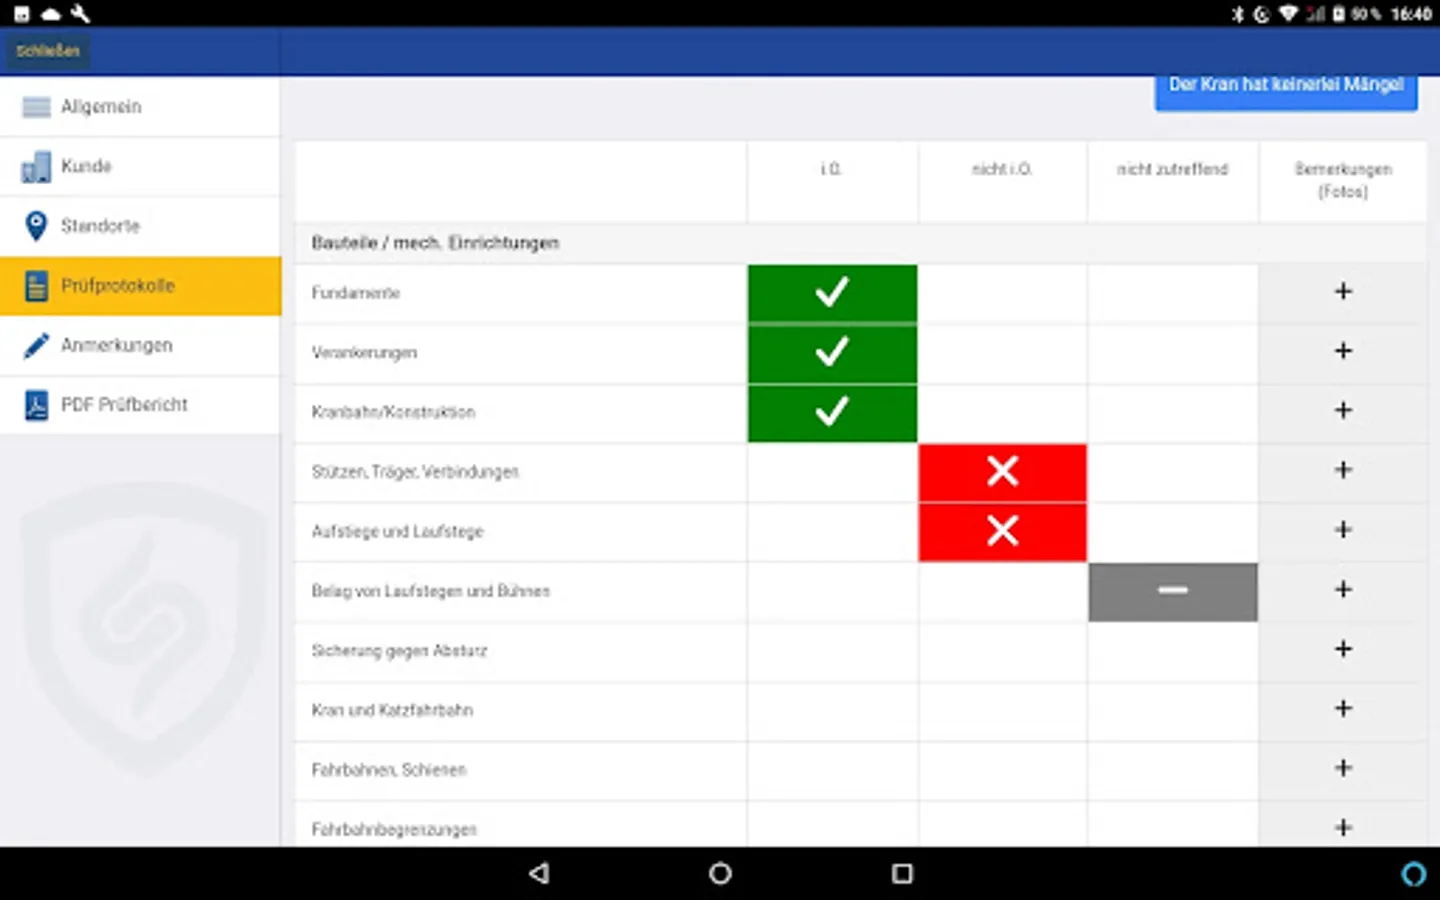Toggle i.O. checkmark for Kranbahn/Konstruktion
This screenshot has height=900, width=1440.
pos(832,412)
